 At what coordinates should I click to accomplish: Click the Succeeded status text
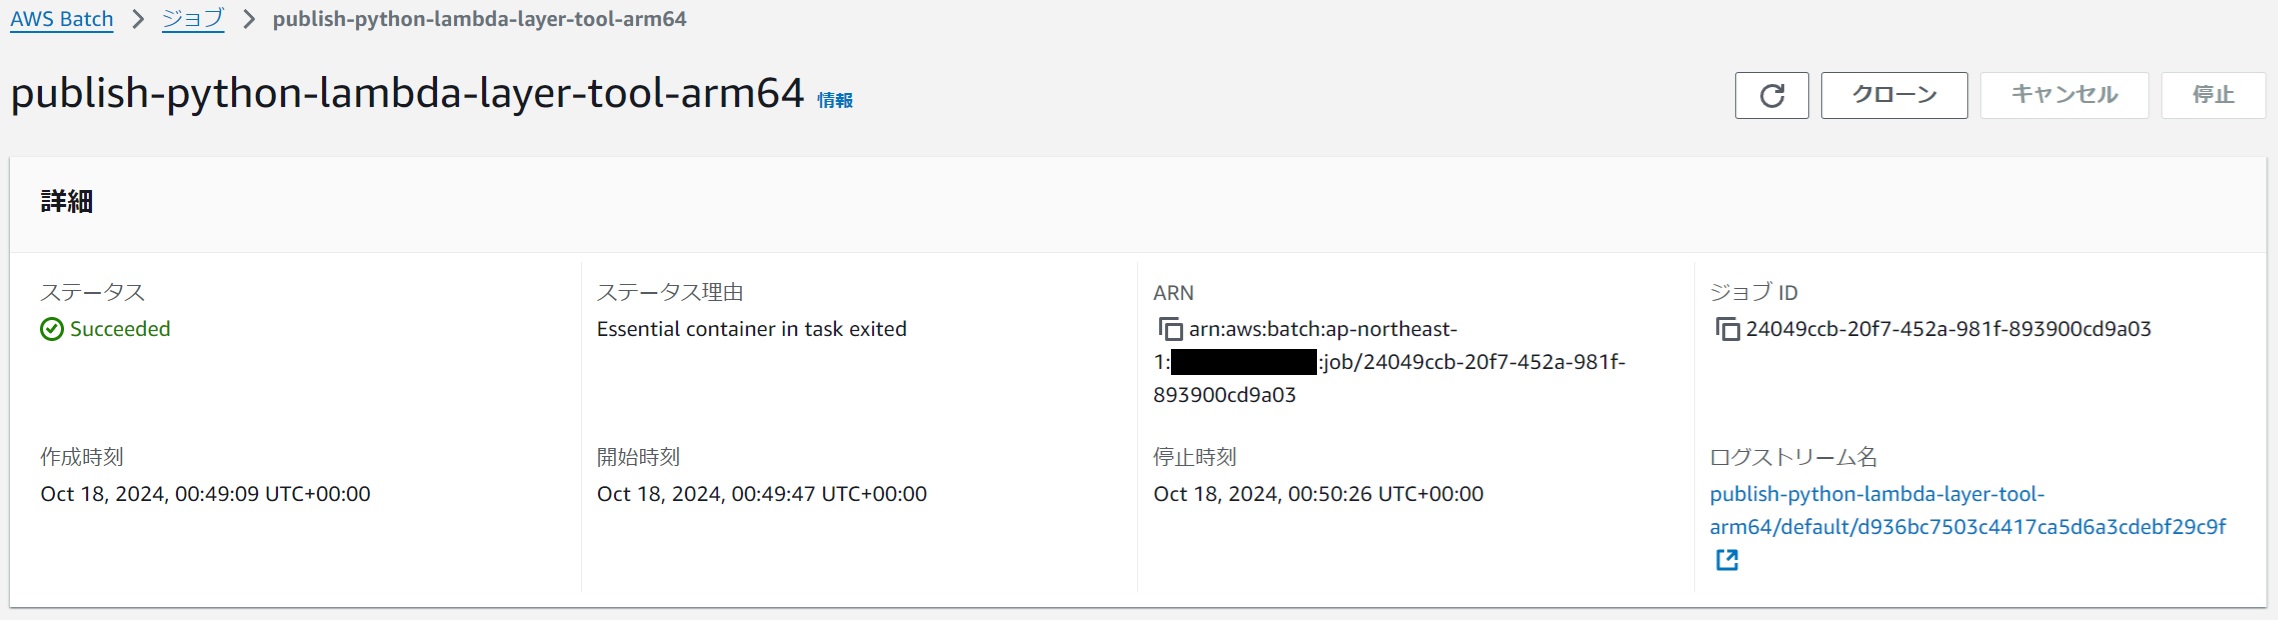click(120, 329)
